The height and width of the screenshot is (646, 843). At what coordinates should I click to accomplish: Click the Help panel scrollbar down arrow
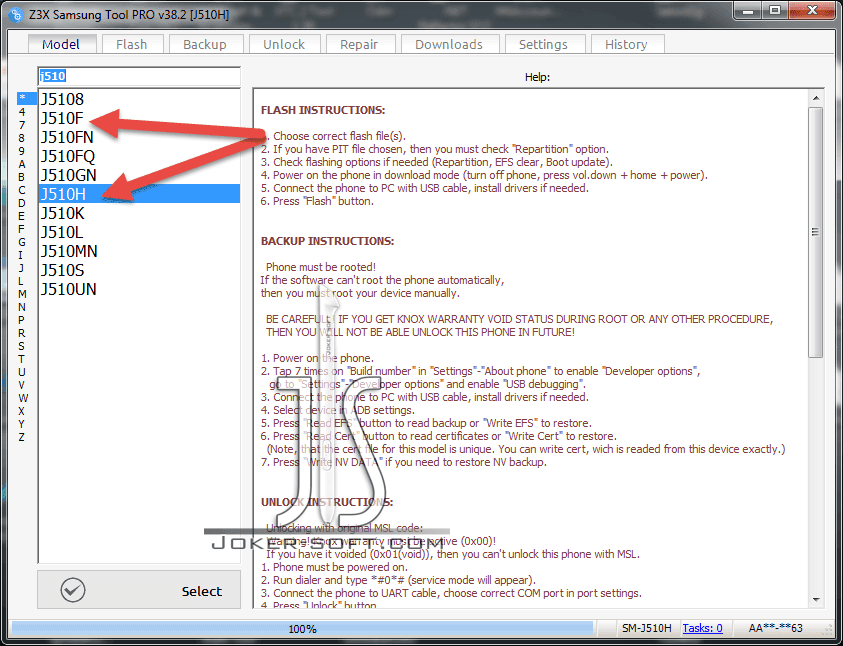click(x=816, y=600)
